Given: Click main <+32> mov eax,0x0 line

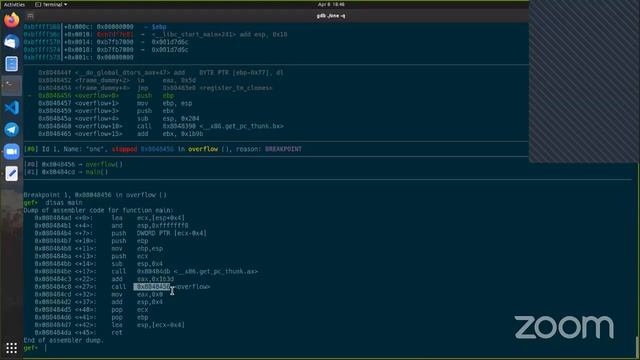Looking at the screenshot, I should click(98, 295).
